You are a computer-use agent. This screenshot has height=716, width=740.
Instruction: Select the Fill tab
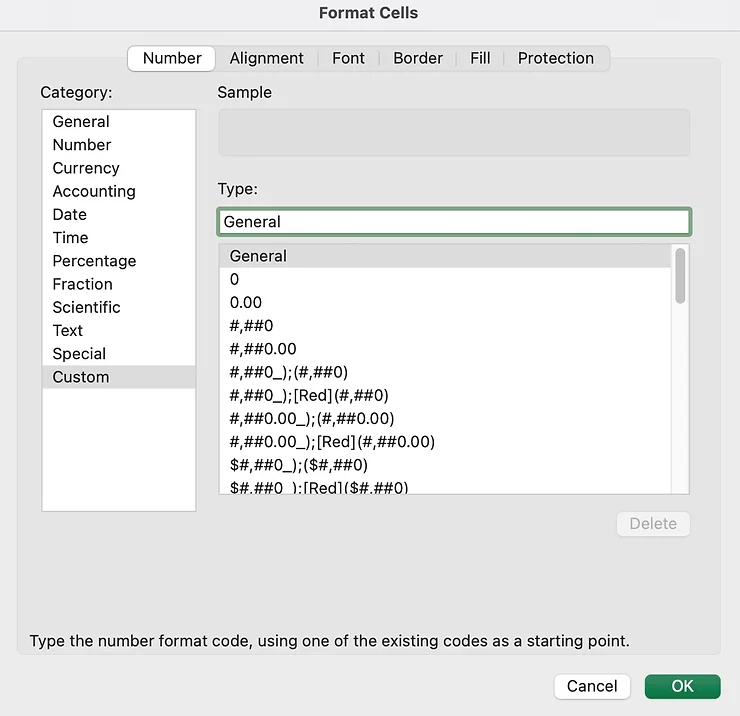click(480, 58)
